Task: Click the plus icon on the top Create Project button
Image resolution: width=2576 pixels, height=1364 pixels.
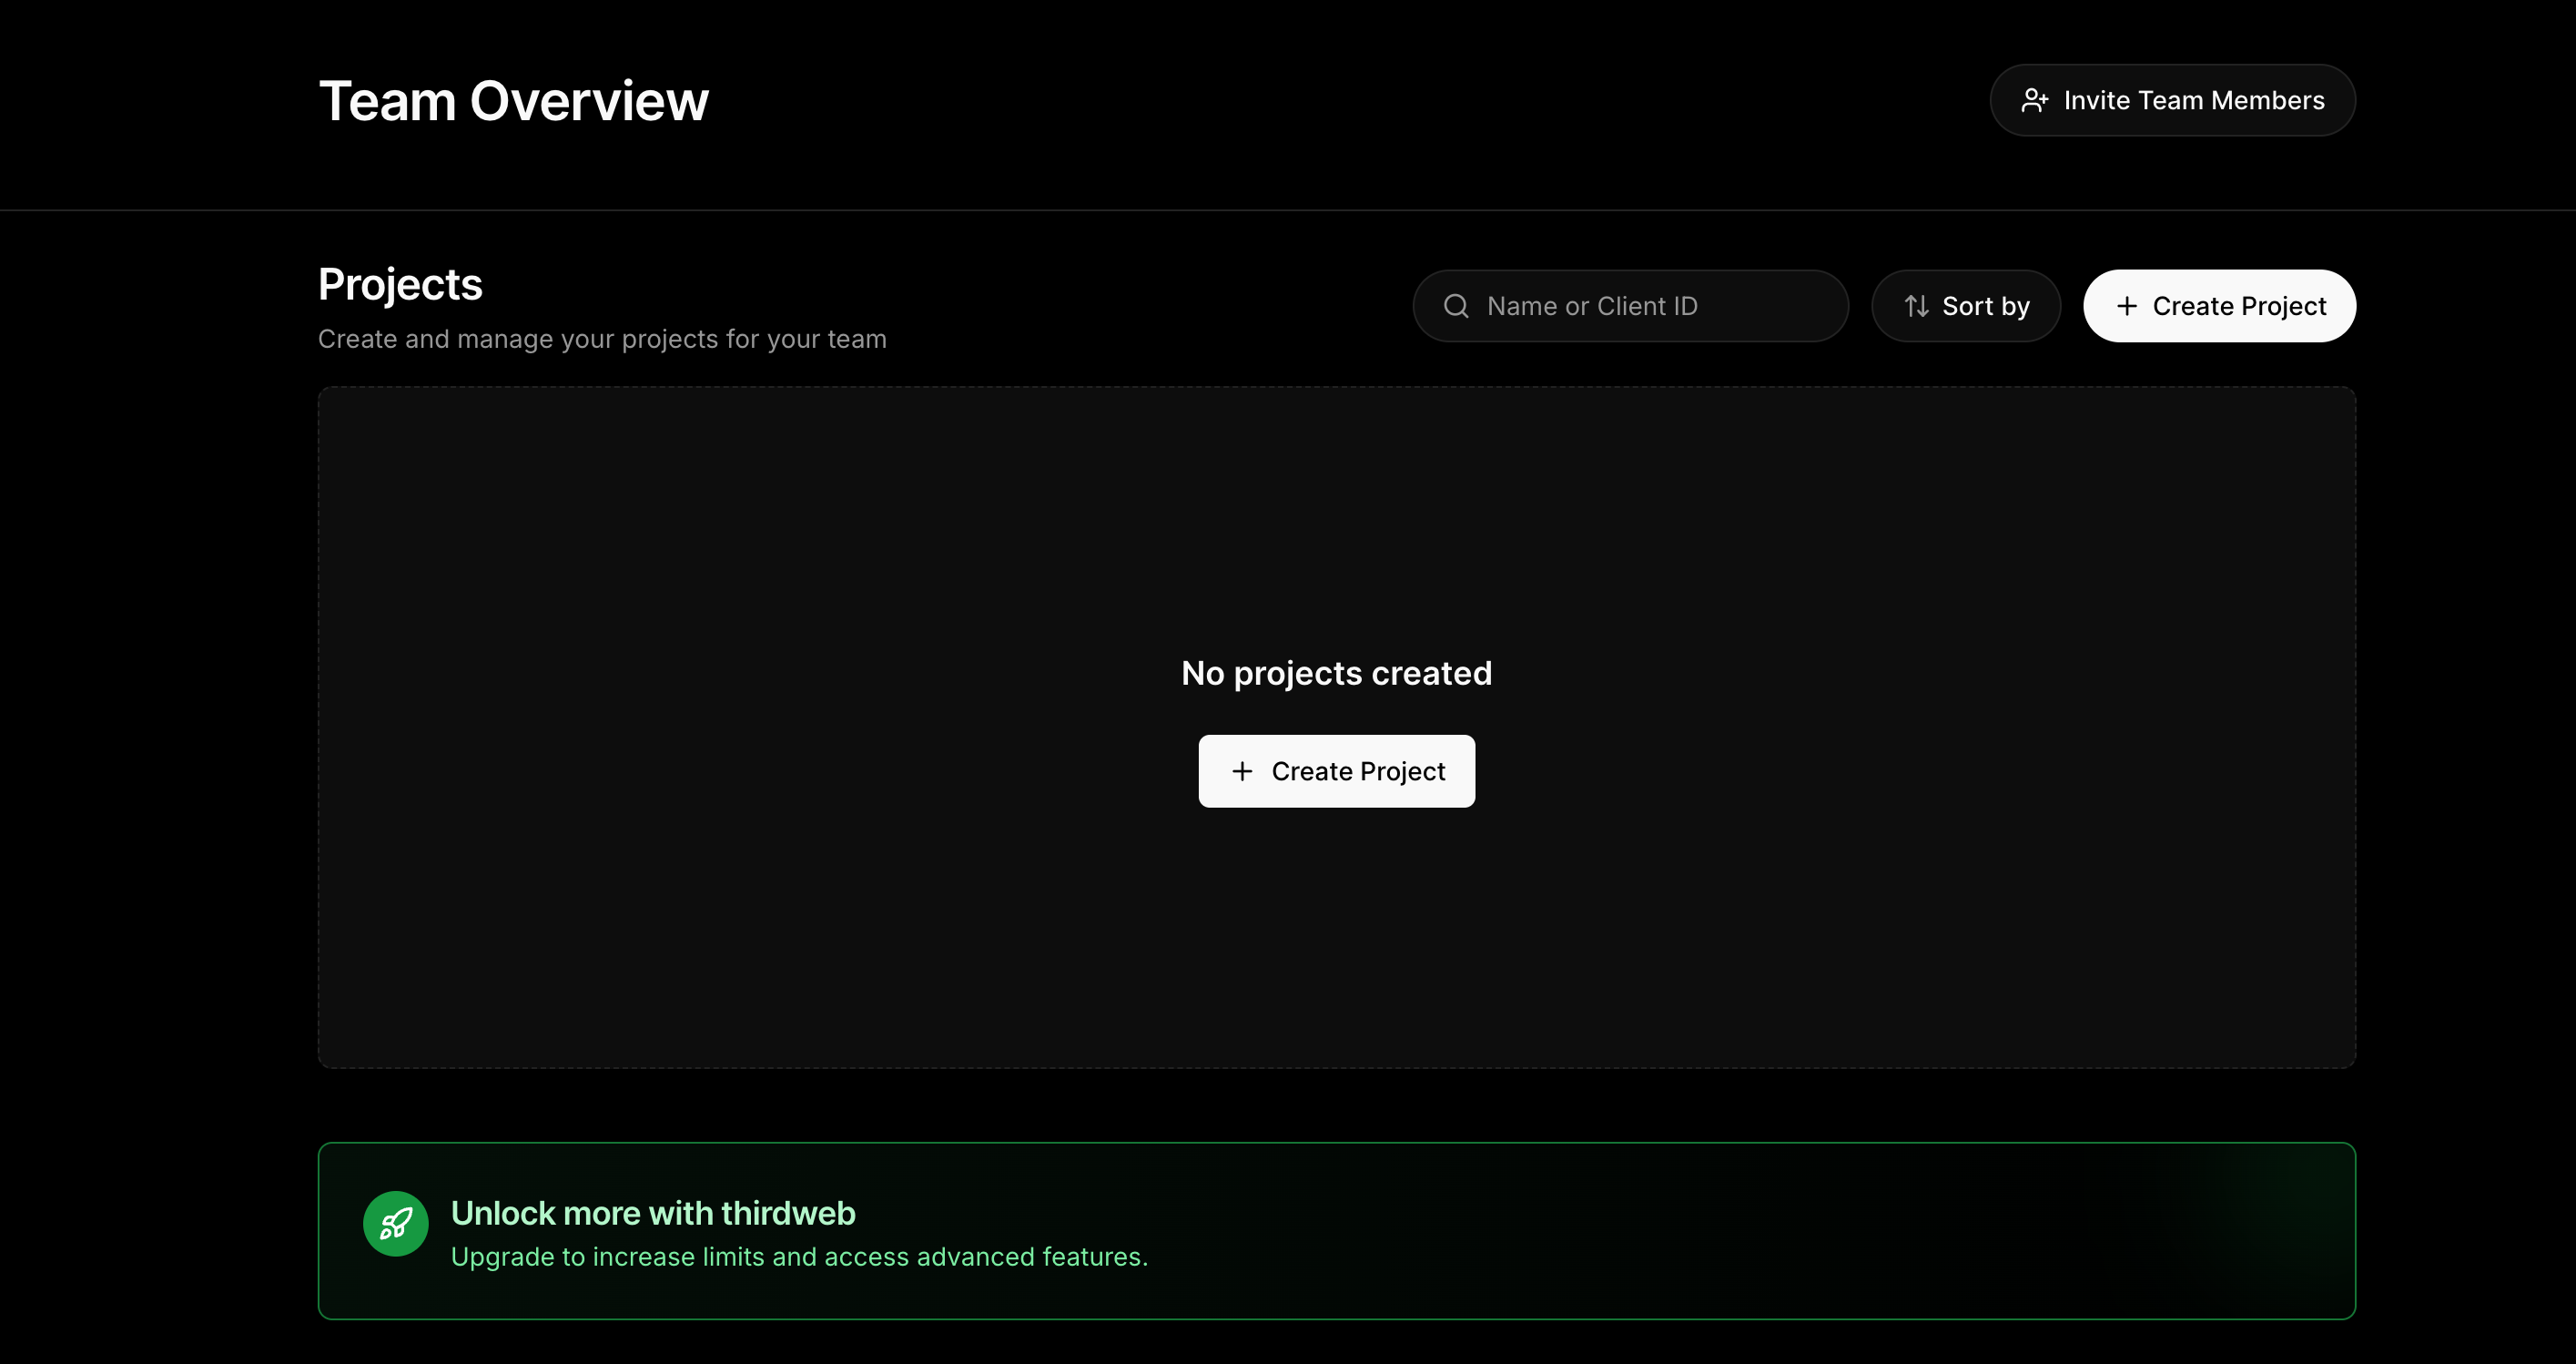Action: tap(2127, 306)
